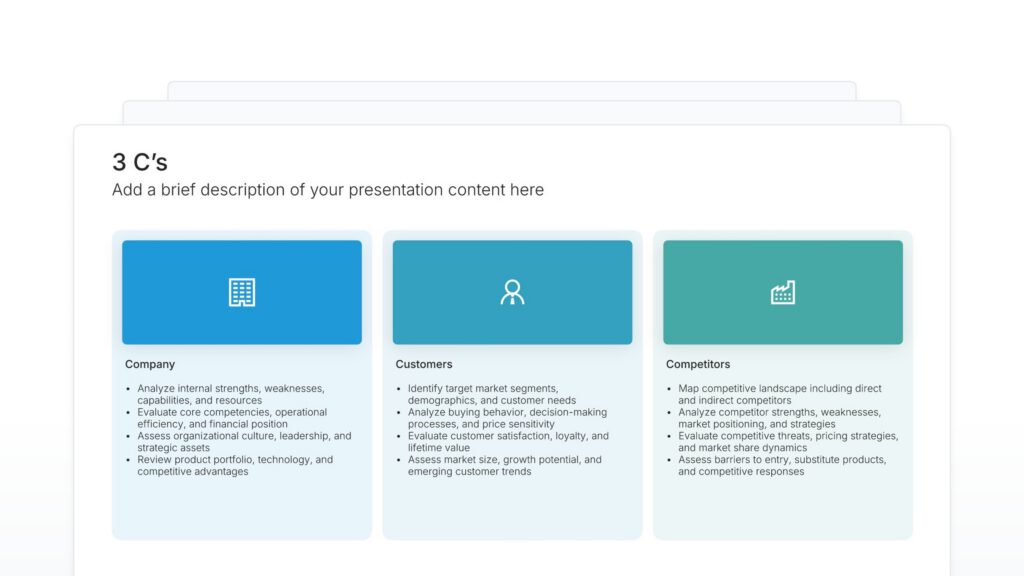
Task: Select the "Analyze buying behavior" bullet
Action: (507, 418)
